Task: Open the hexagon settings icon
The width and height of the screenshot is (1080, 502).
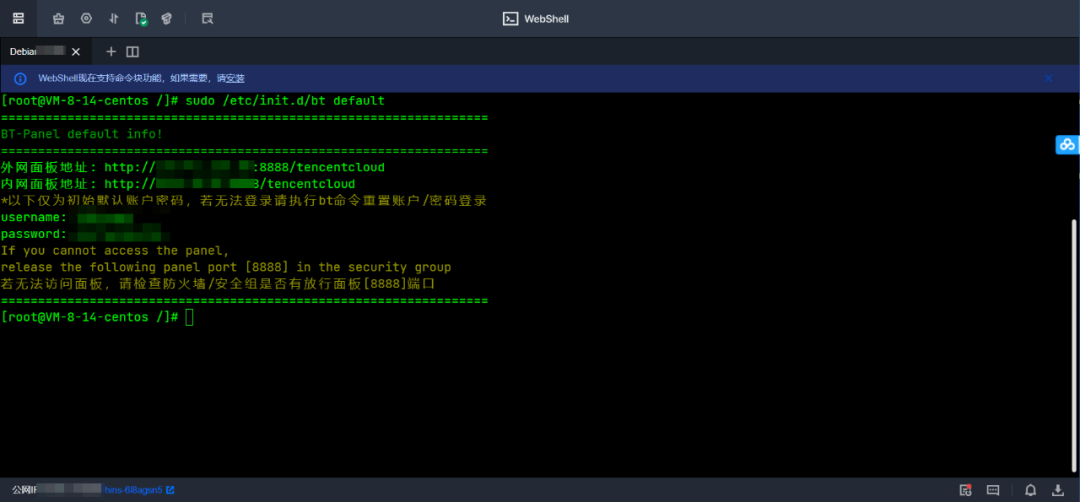Action: tap(86, 19)
